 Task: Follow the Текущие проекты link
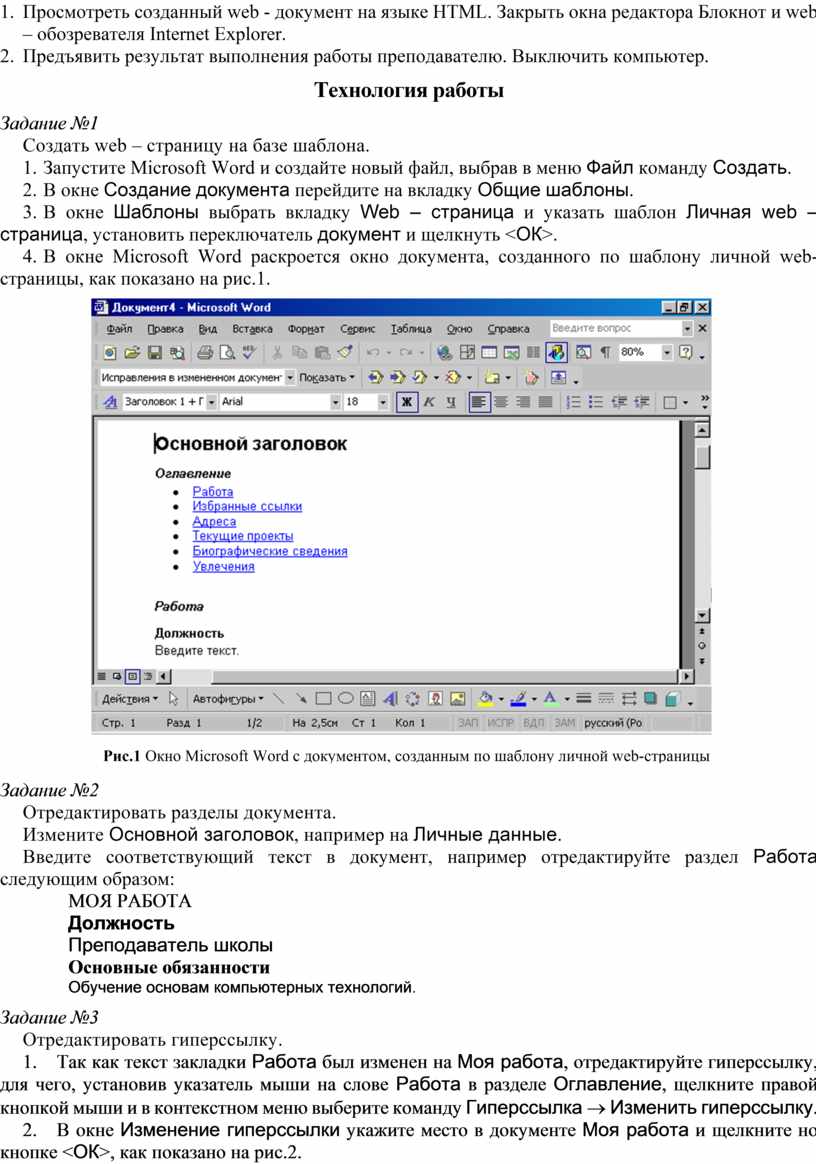tap(243, 536)
